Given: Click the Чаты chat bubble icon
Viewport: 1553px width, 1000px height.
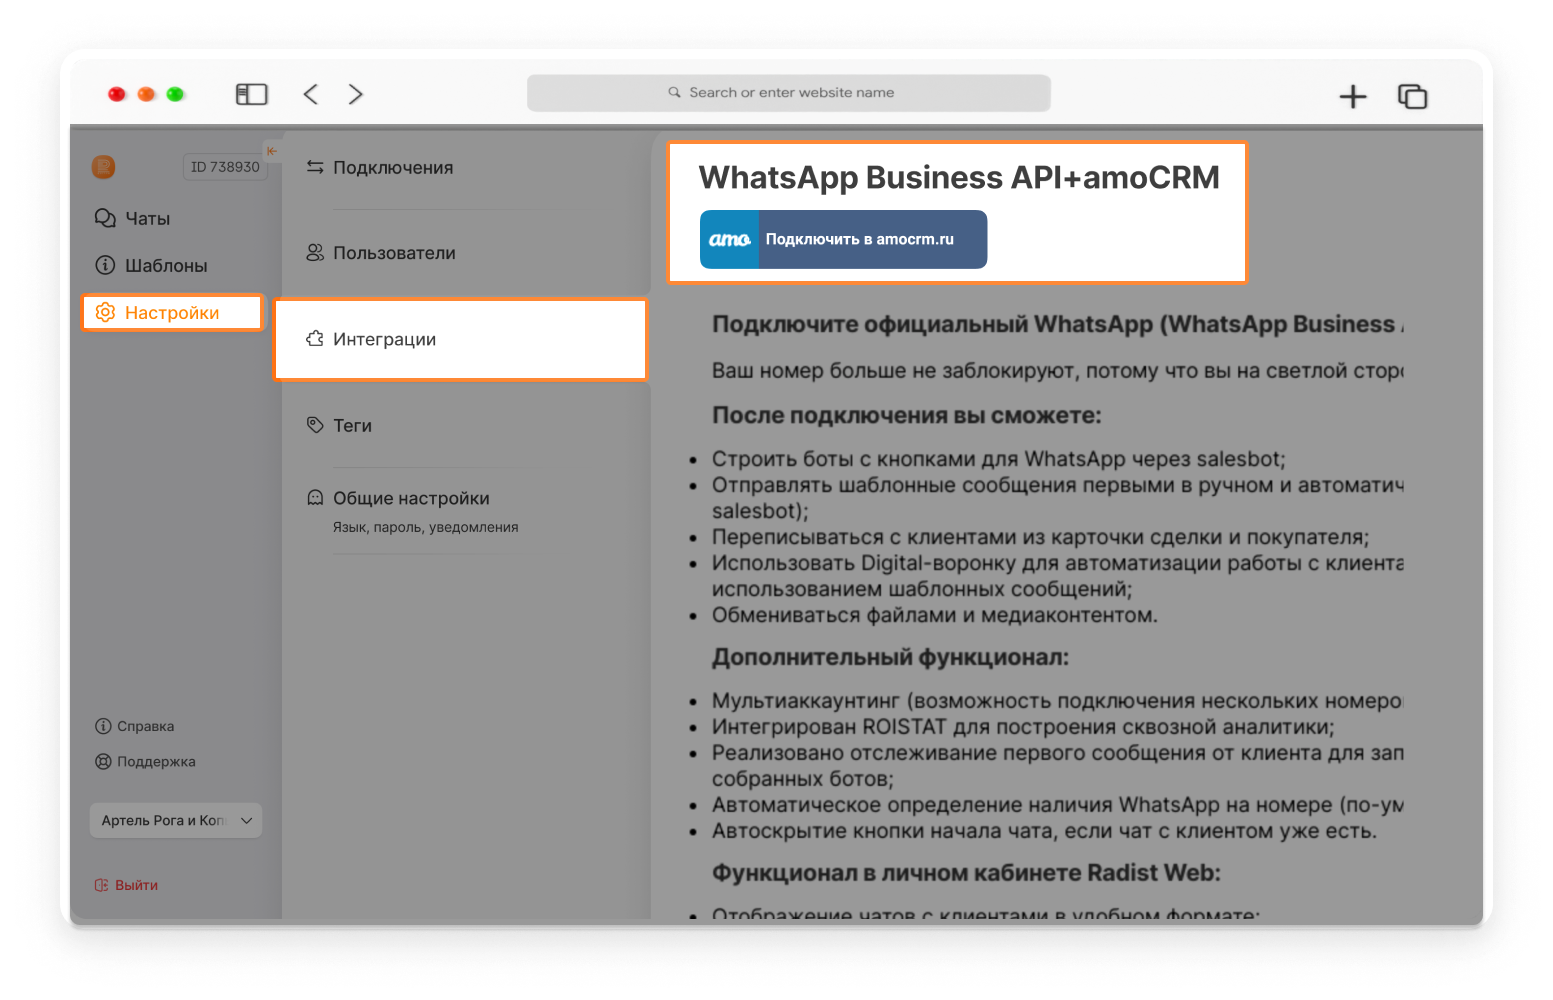Looking at the screenshot, I should (105, 218).
